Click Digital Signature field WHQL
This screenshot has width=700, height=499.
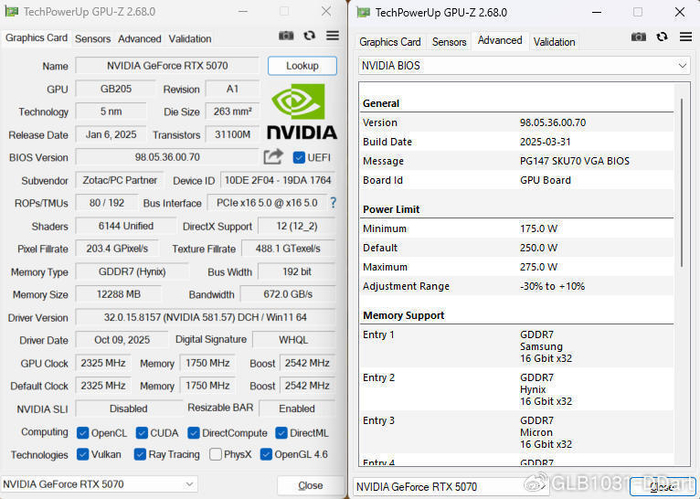pyautogui.click(x=293, y=340)
